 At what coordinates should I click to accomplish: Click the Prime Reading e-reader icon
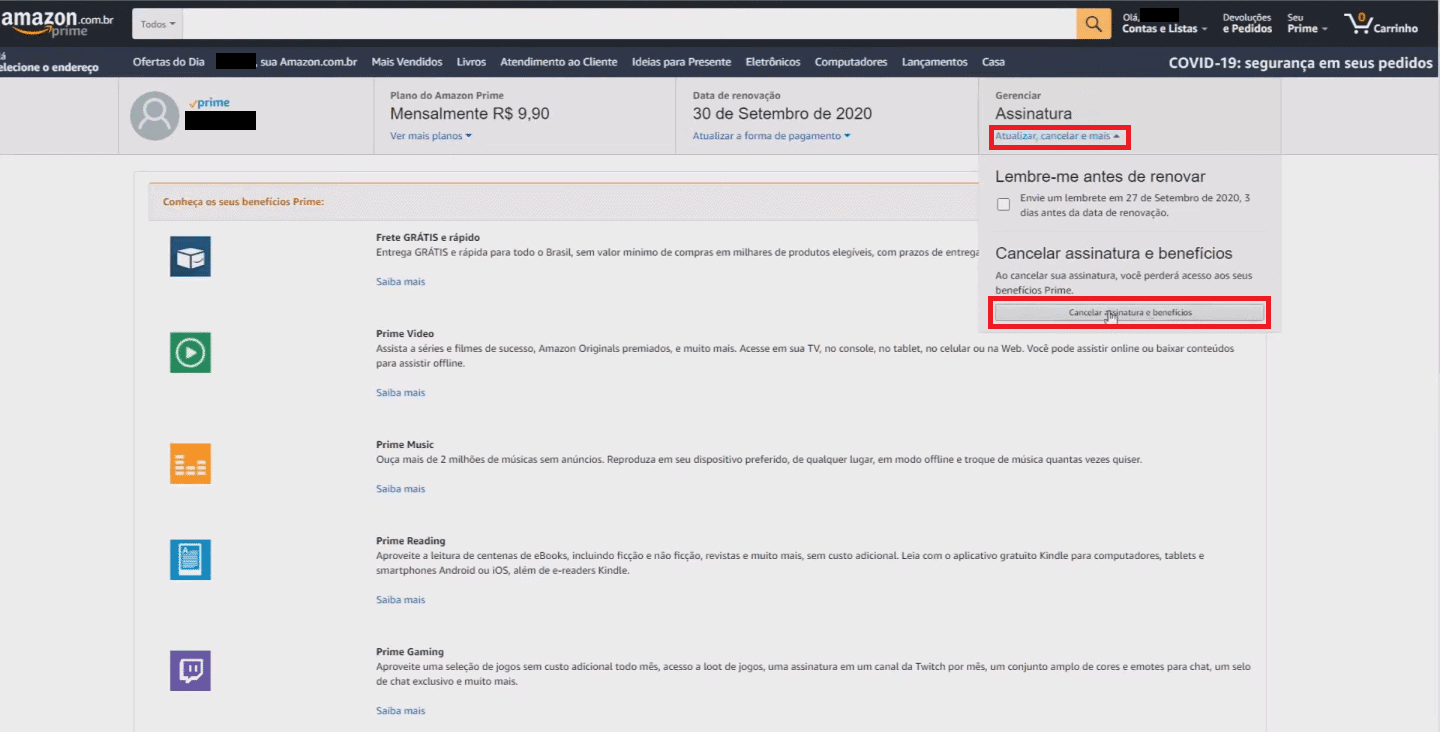coord(190,559)
